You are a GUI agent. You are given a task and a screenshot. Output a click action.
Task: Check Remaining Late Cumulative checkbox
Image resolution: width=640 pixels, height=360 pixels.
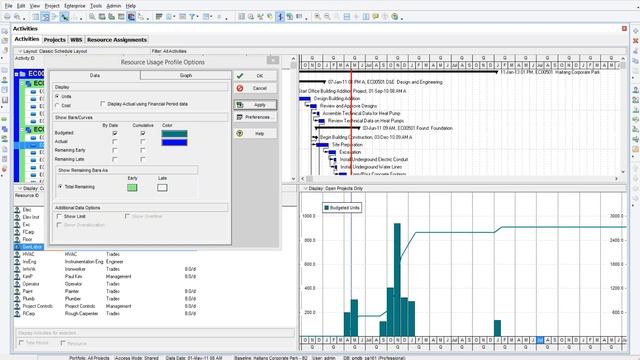[x=142, y=159]
